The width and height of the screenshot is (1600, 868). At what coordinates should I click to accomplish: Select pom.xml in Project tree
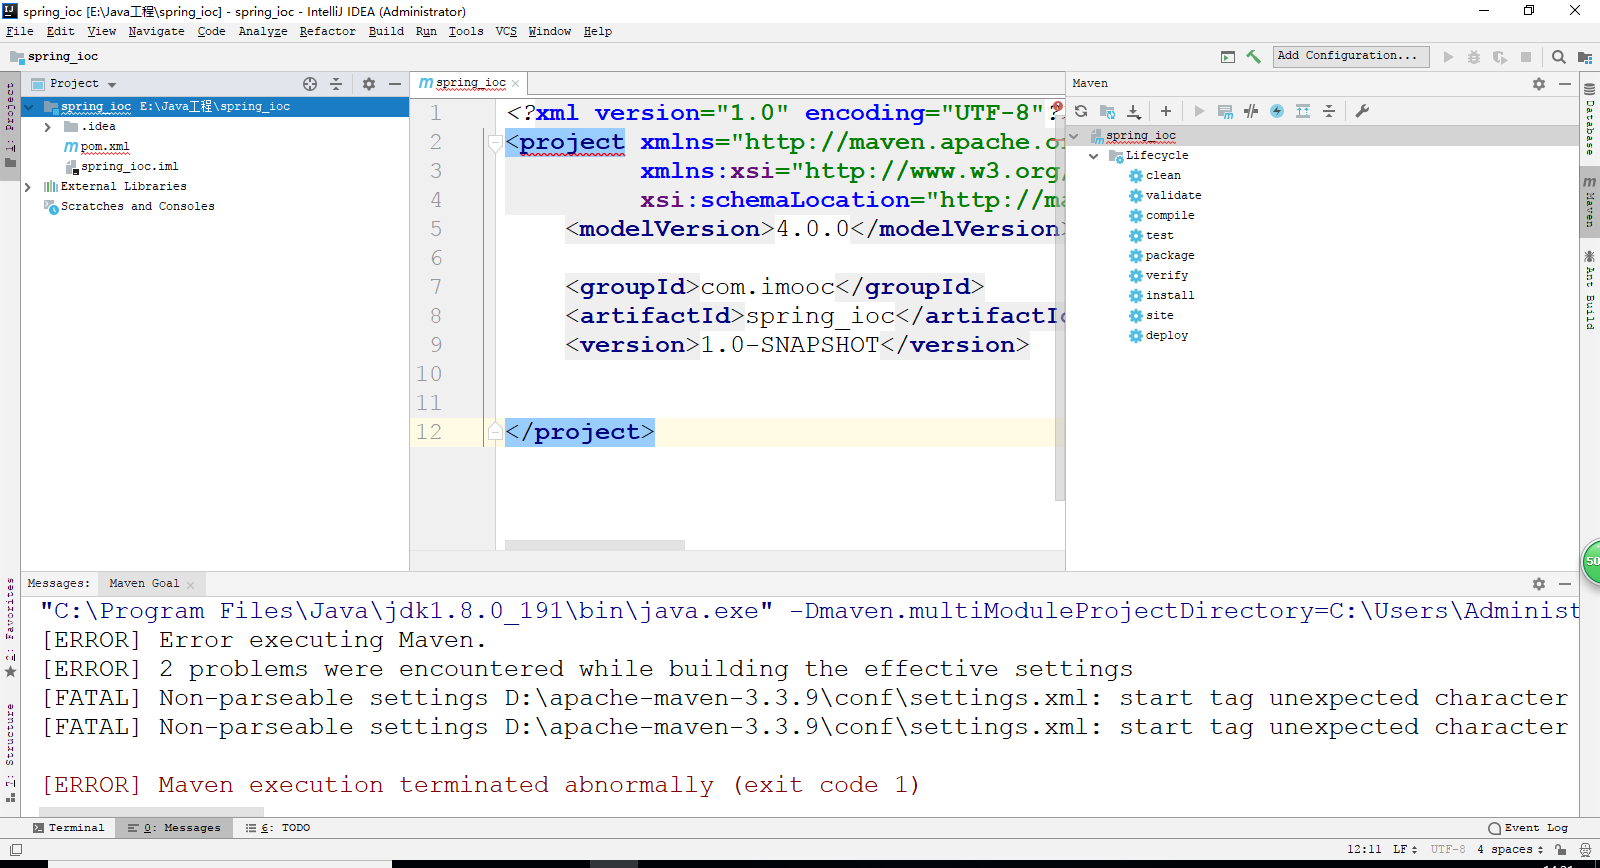tap(105, 147)
